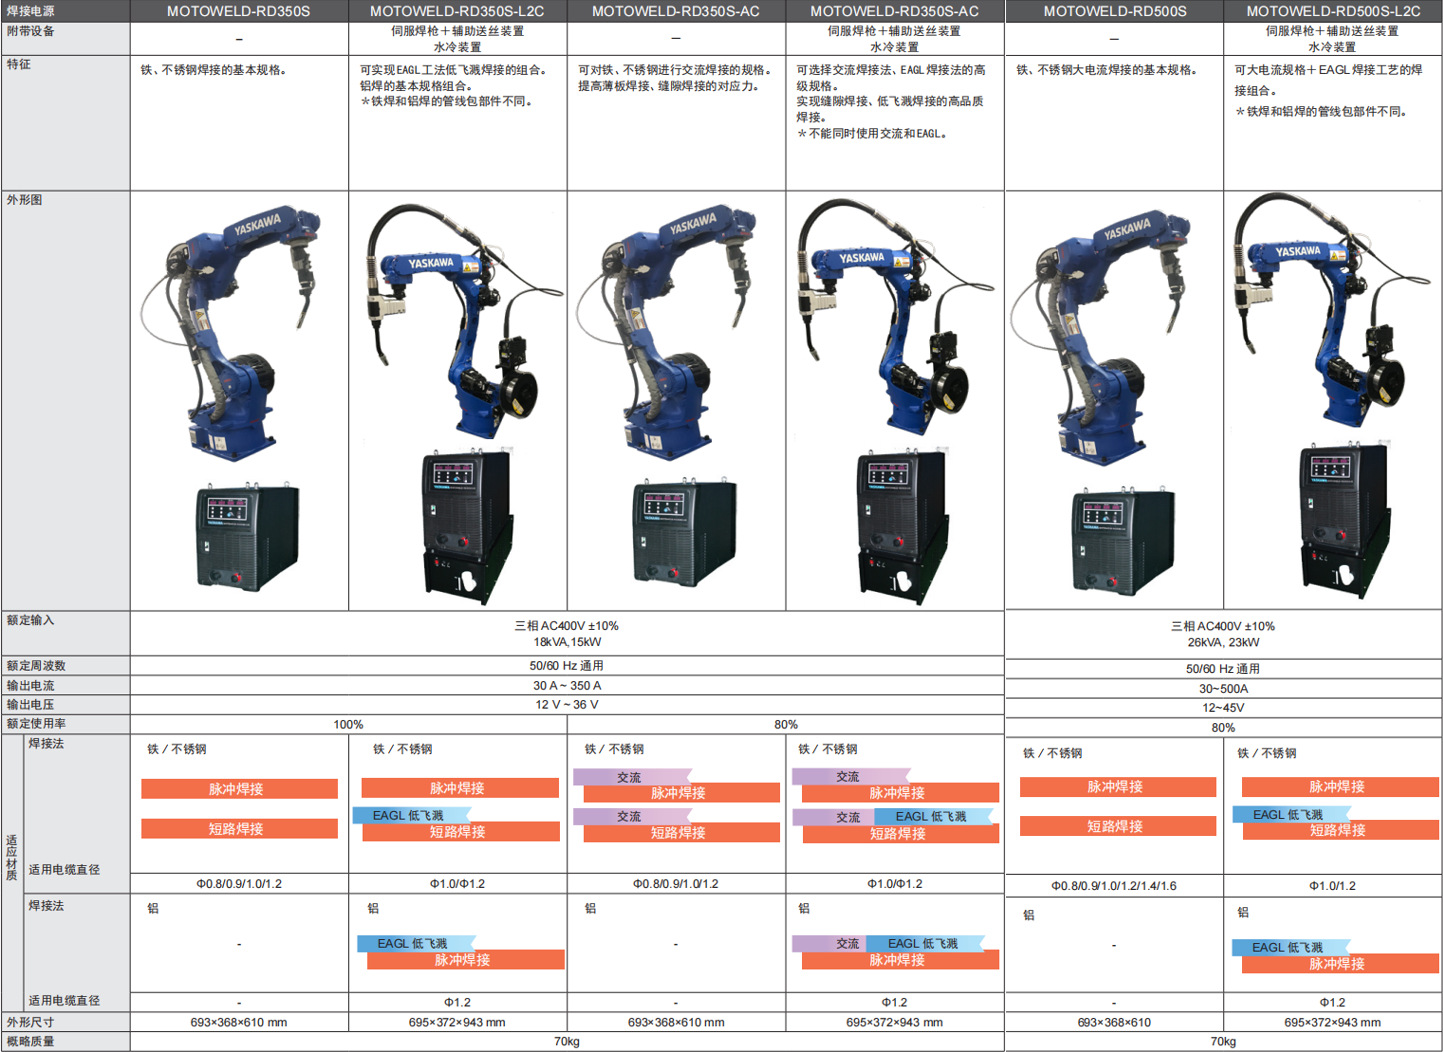Select the cable diameter "Φ0.8/0.9/1.0/1.2/1.4/1.6"
Viewport: 1443px width, 1052px height.
click(x=1114, y=886)
